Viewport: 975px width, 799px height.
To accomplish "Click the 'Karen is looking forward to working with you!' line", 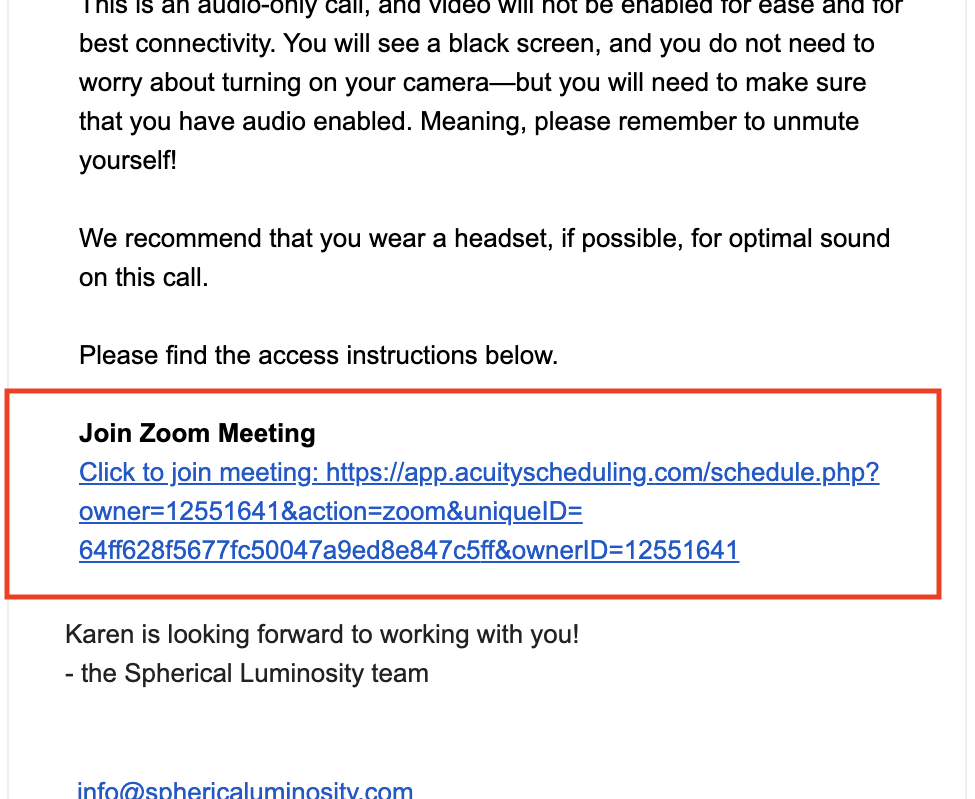I will (x=322, y=635).
